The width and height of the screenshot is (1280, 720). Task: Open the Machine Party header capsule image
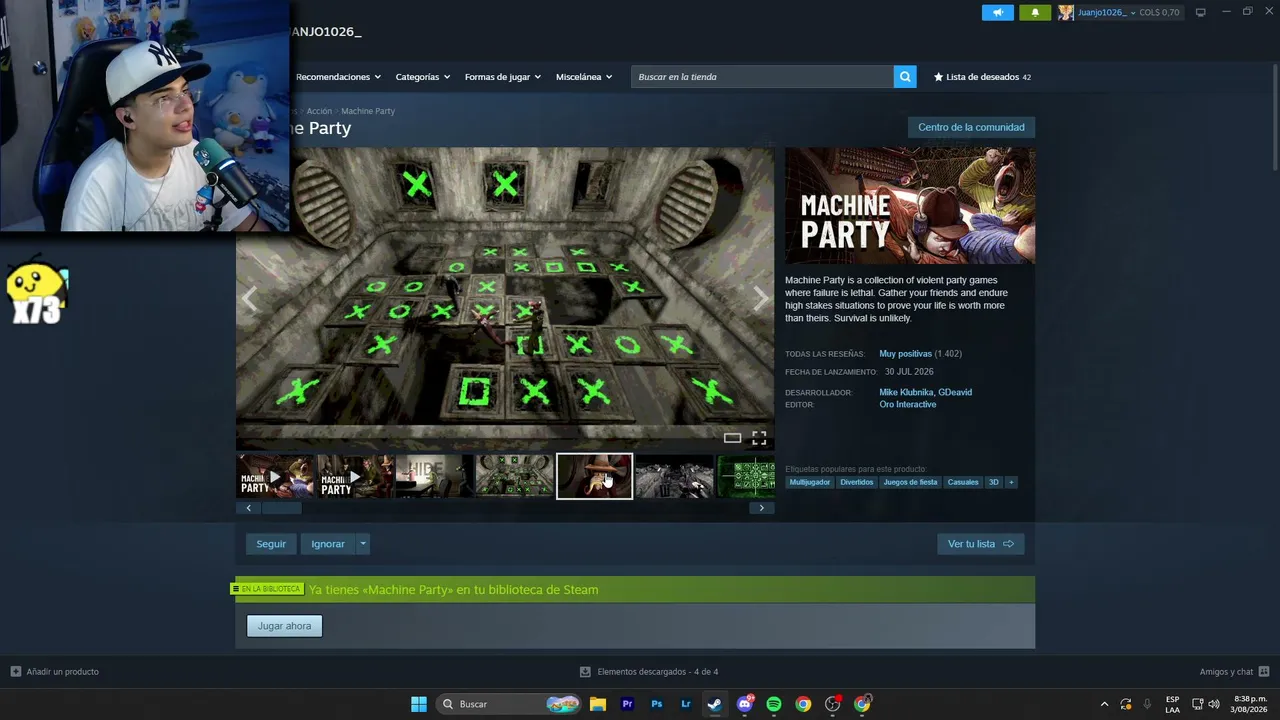pyautogui.click(x=910, y=206)
